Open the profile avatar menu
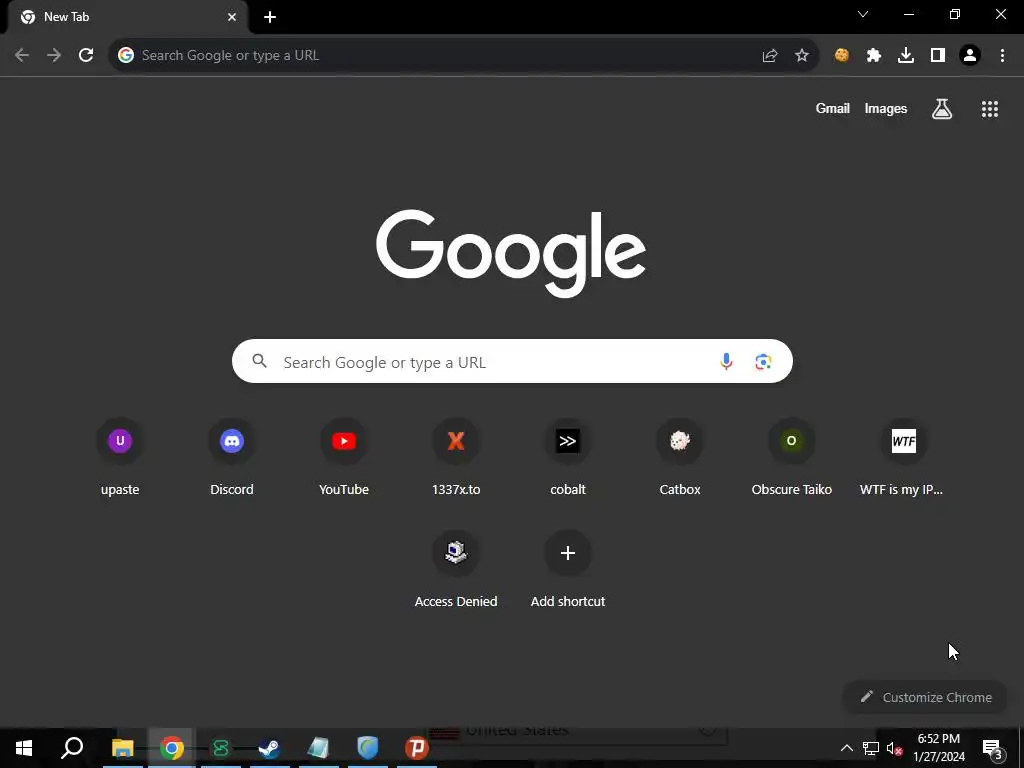The height and width of the screenshot is (768, 1024). click(x=970, y=56)
